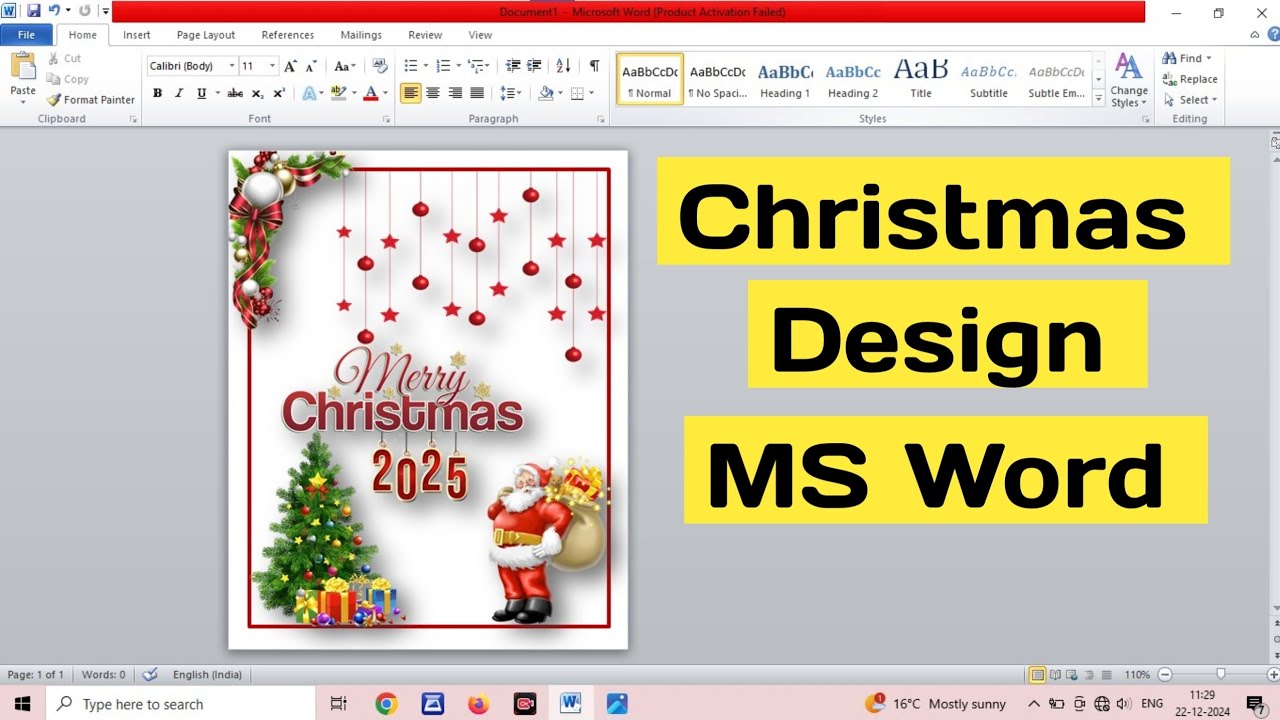
Task: Toggle italic formatting
Action: click(179, 93)
